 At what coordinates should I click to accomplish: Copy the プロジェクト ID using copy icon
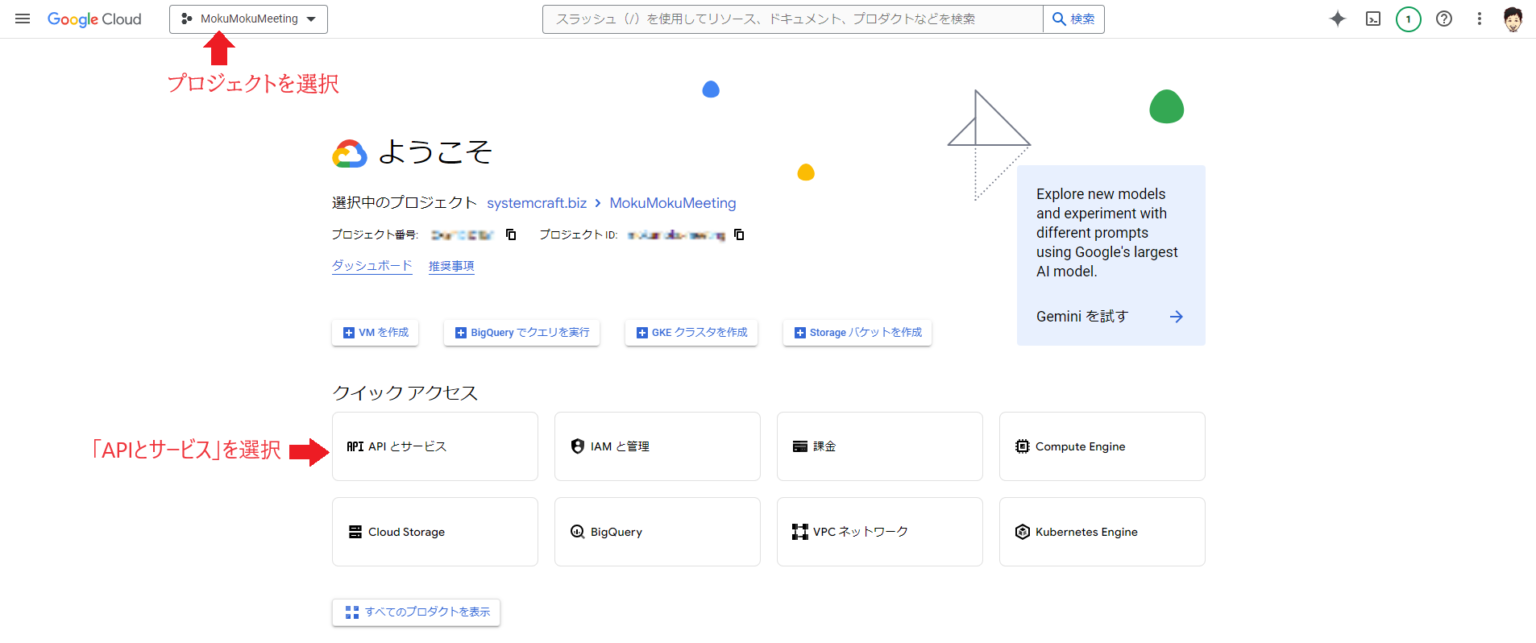739,234
